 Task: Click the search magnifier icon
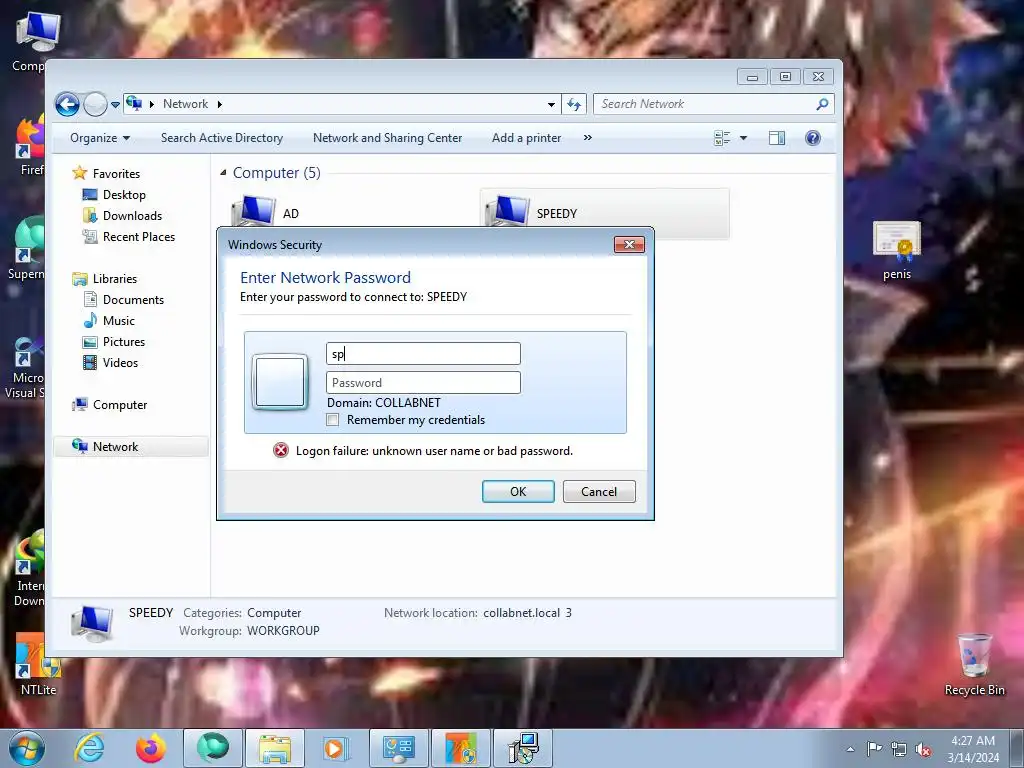click(x=823, y=104)
